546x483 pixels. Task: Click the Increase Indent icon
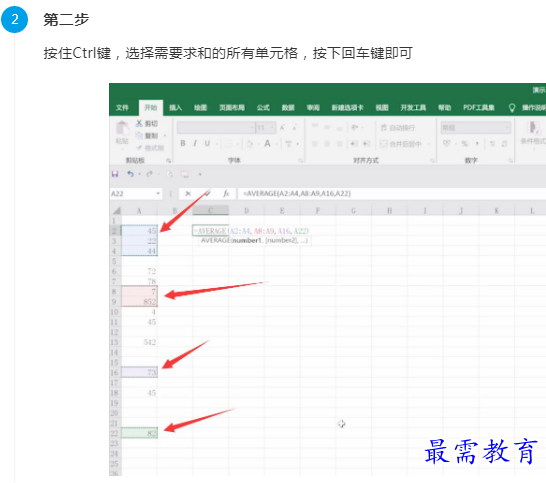(366, 143)
